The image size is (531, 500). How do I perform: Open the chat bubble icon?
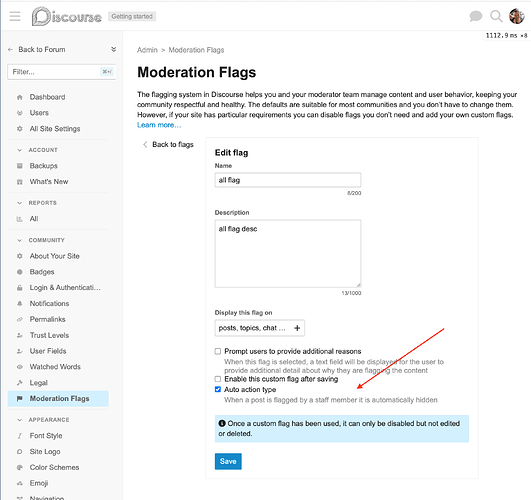[x=475, y=16]
